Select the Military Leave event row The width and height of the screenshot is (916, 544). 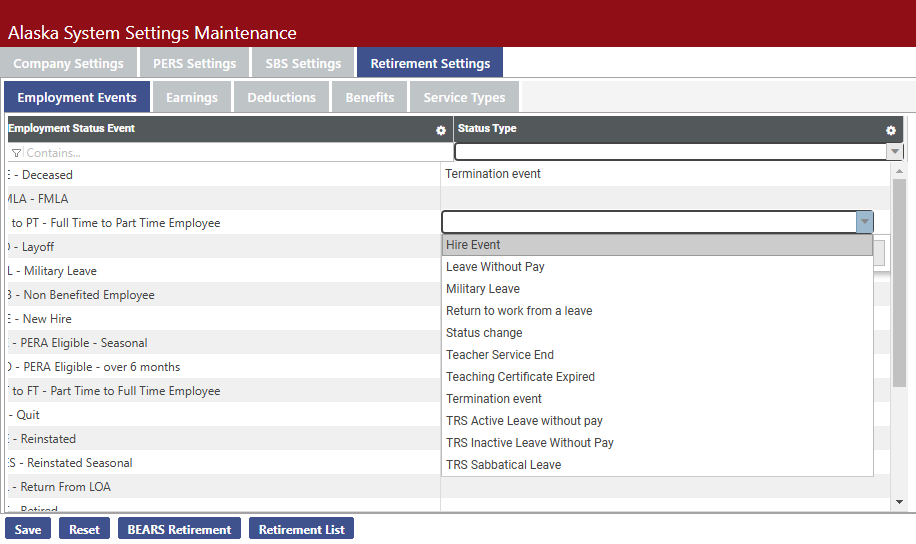[224, 271]
